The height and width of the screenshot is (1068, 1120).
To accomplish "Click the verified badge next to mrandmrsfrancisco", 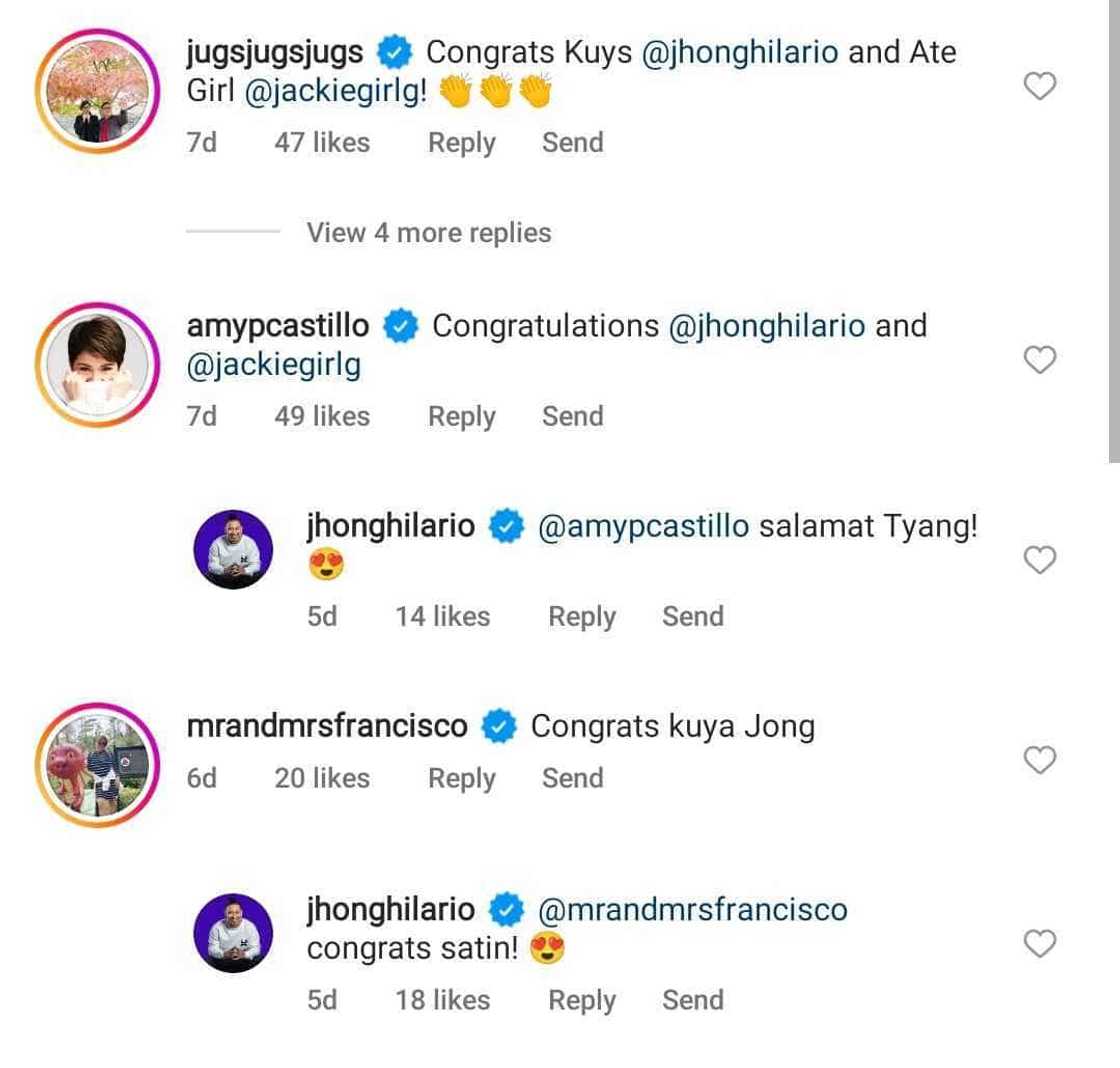I will pyautogui.click(x=497, y=725).
